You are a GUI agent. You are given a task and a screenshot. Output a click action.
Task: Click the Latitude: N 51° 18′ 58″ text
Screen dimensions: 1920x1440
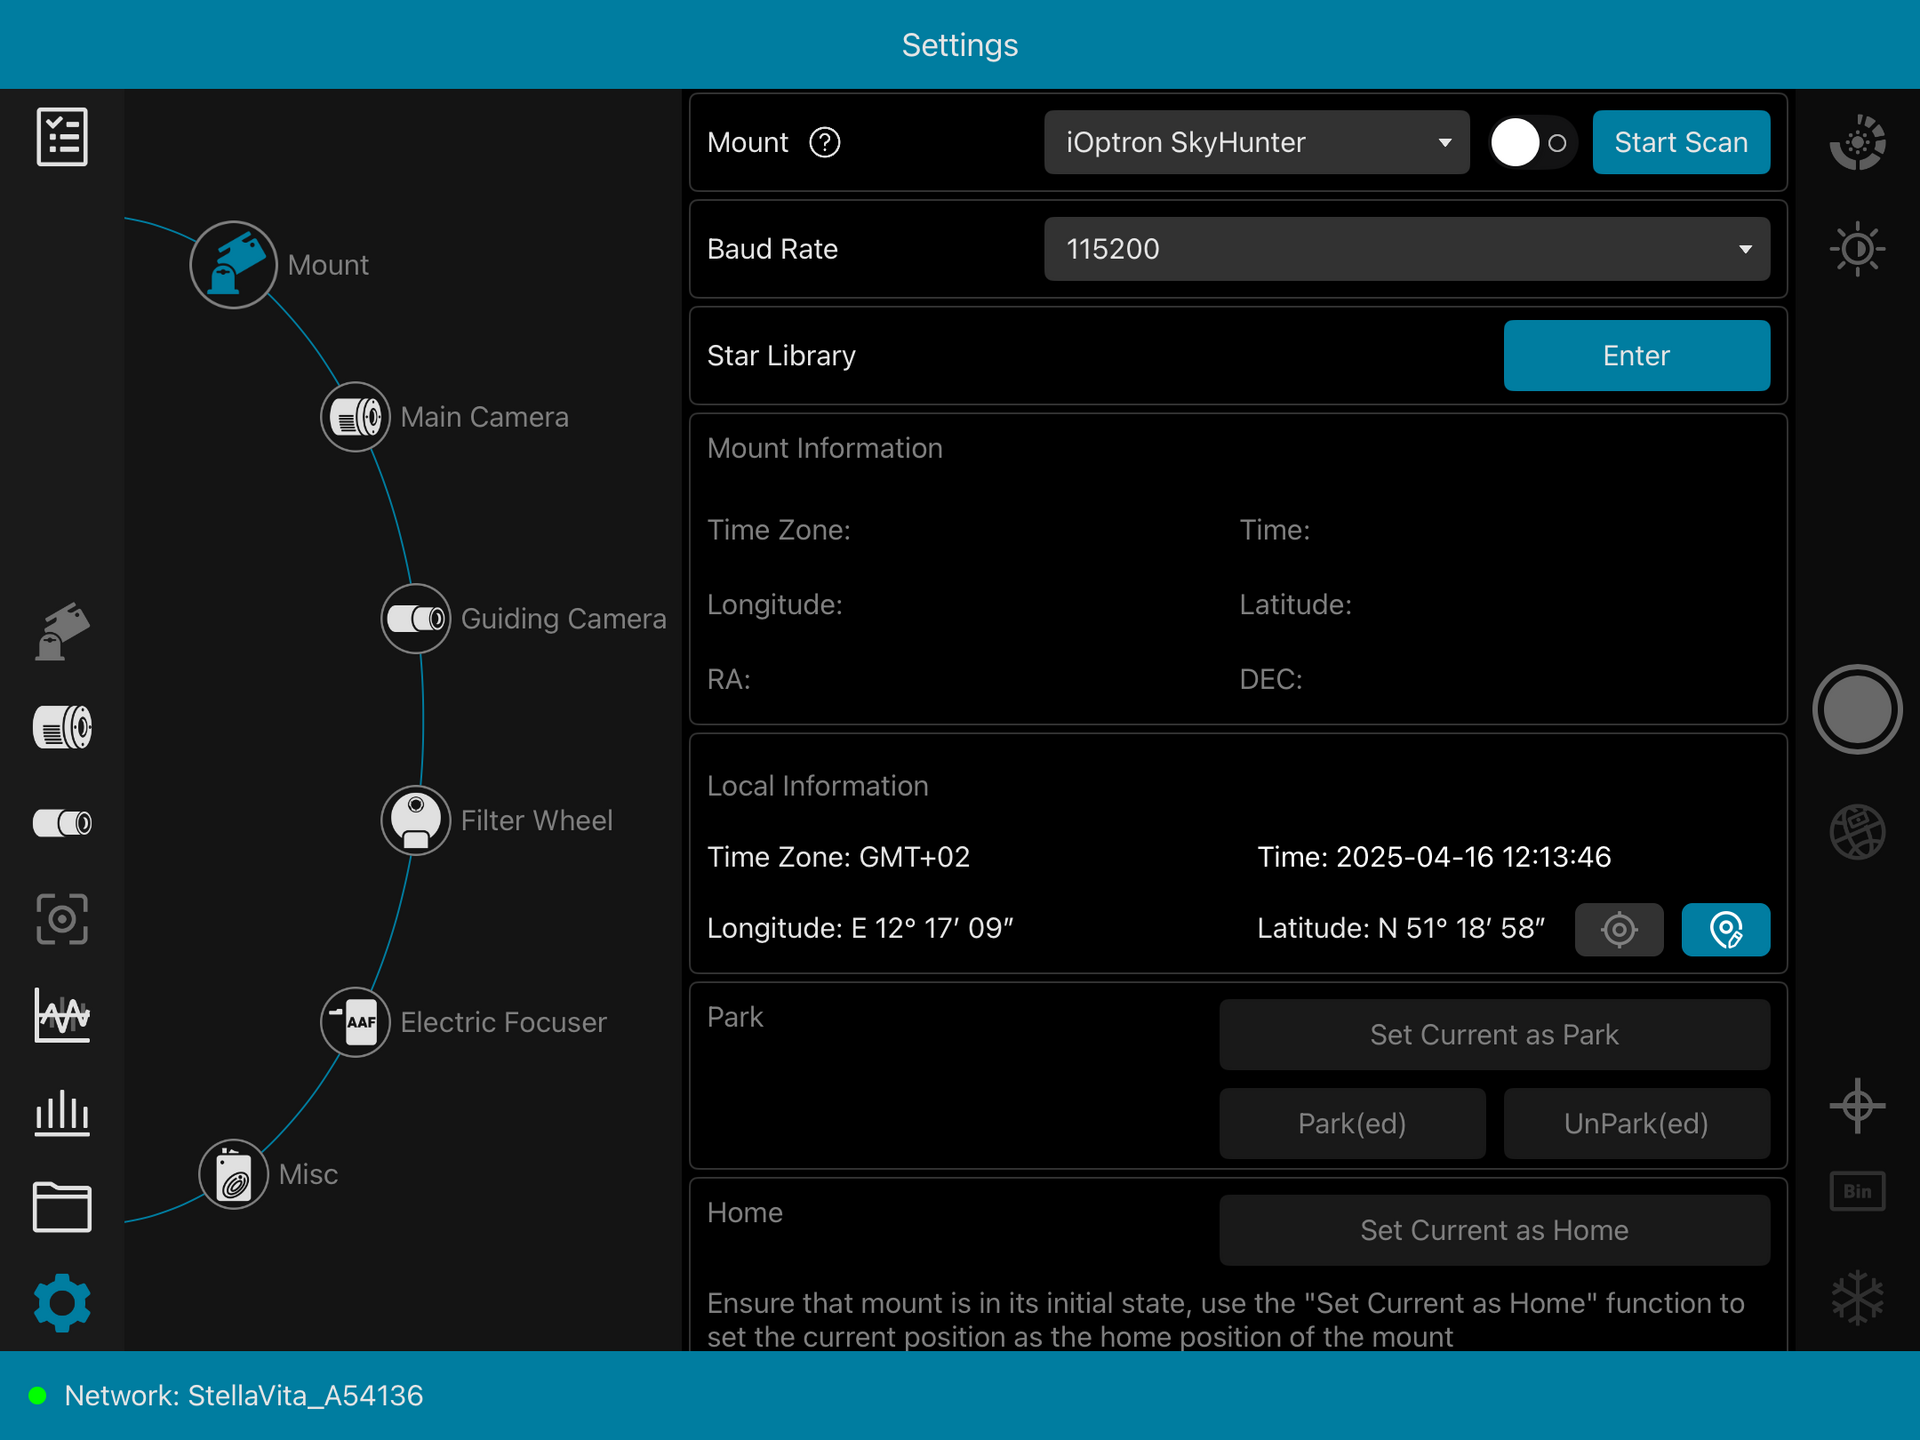[x=1401, y=929]
